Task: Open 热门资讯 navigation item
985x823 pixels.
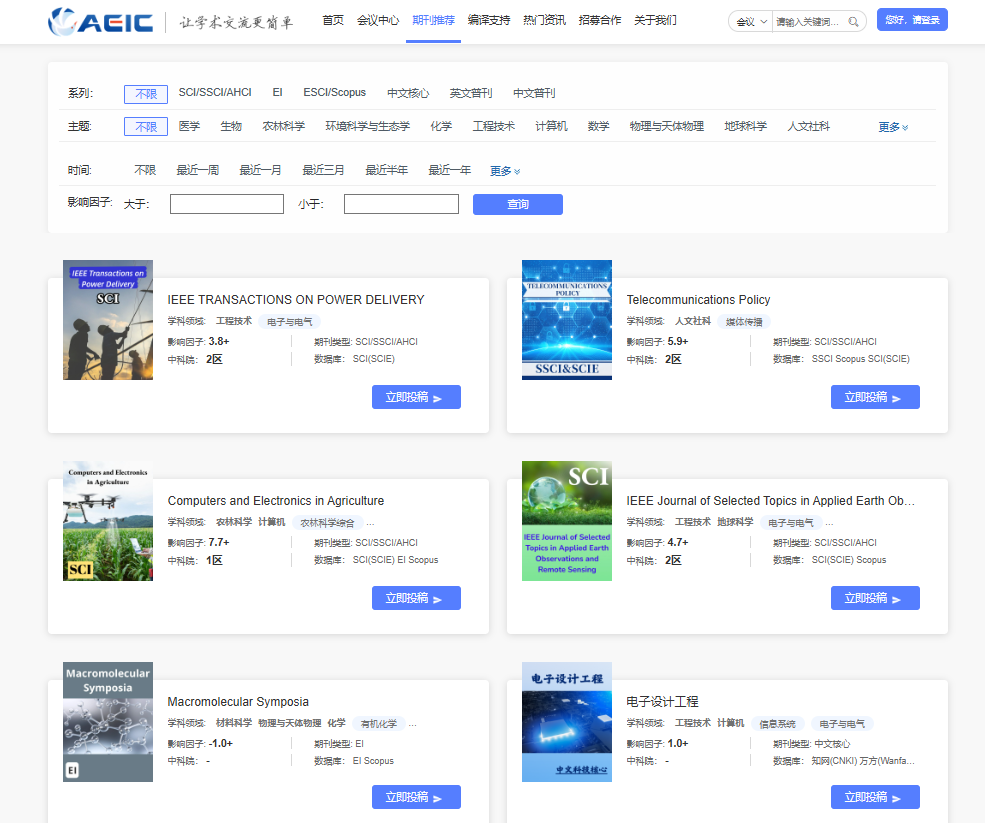Action: tap(544, 20)
